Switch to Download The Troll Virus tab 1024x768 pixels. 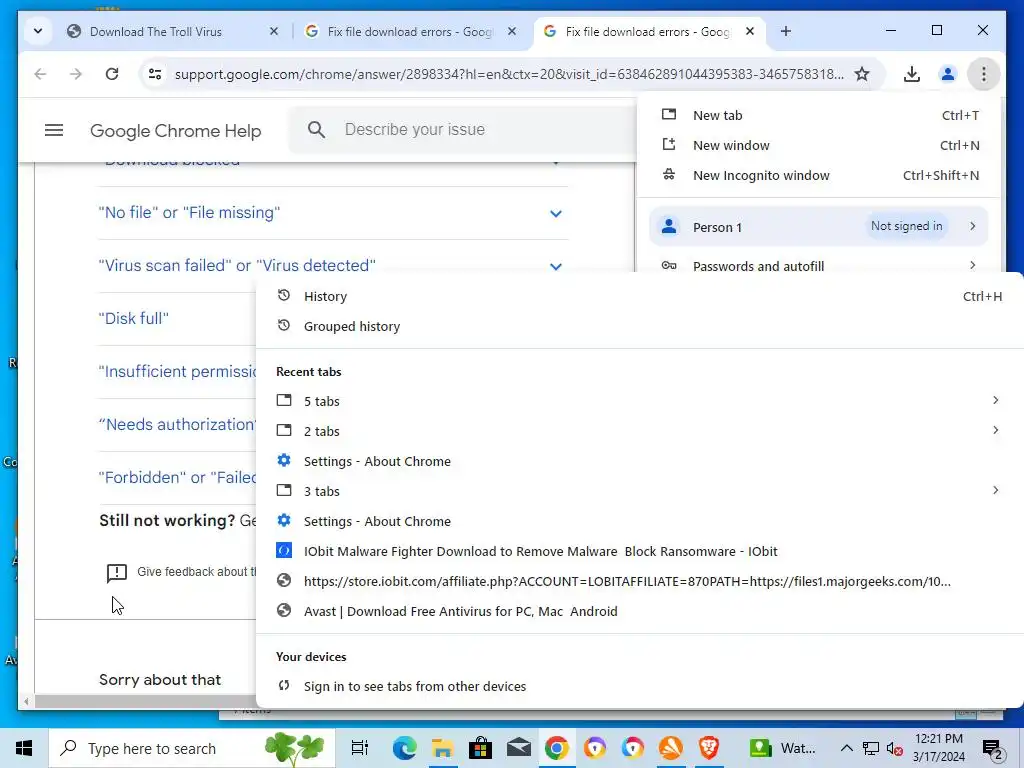tap(155, 31)
